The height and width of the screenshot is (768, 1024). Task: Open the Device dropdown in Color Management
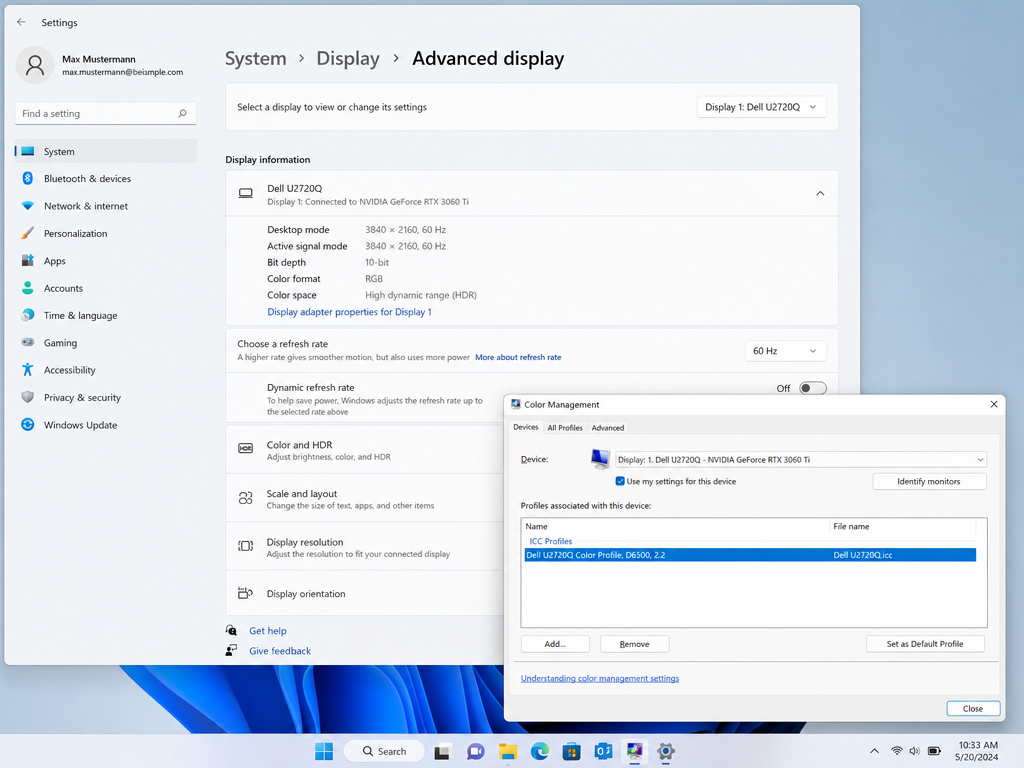tap(801, 460)
